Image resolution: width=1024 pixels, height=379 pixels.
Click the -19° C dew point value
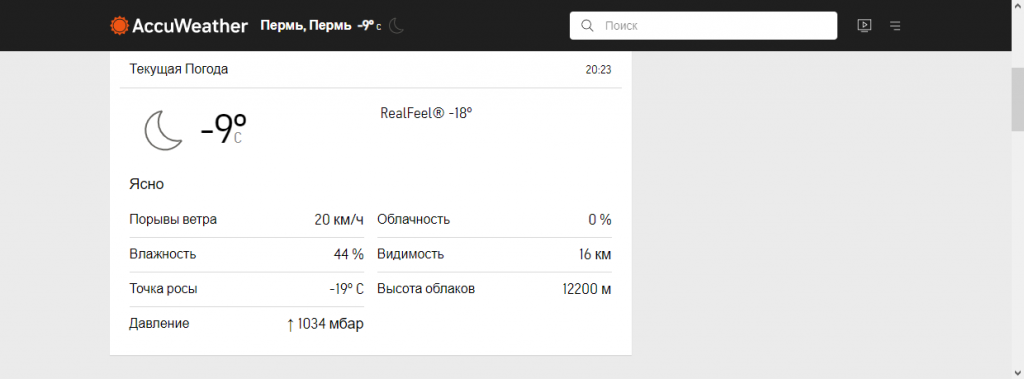pos(346,289)
